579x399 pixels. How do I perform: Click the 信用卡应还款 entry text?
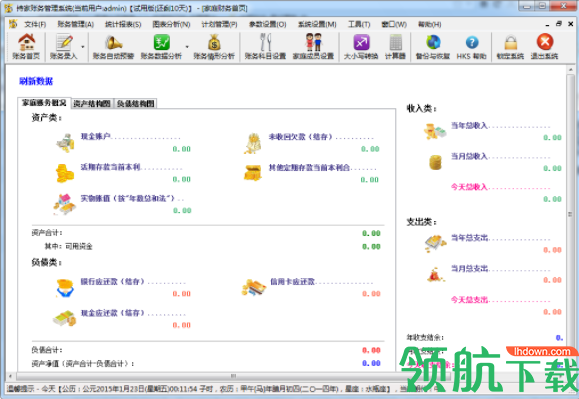coord(292,282)
